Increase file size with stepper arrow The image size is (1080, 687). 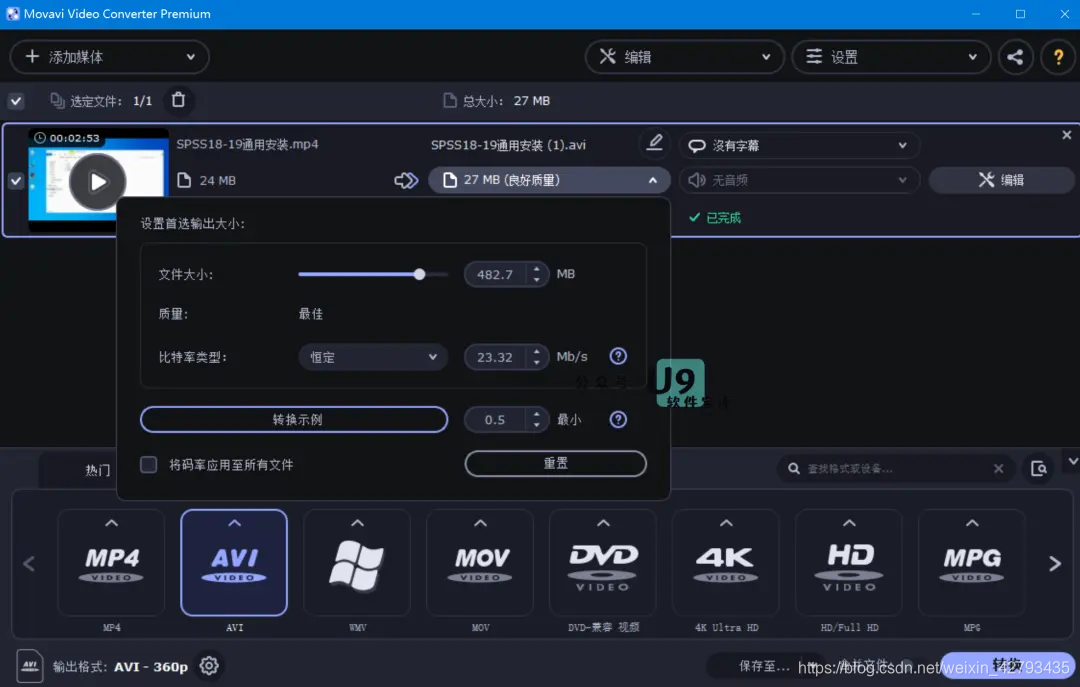click(537, 269)
